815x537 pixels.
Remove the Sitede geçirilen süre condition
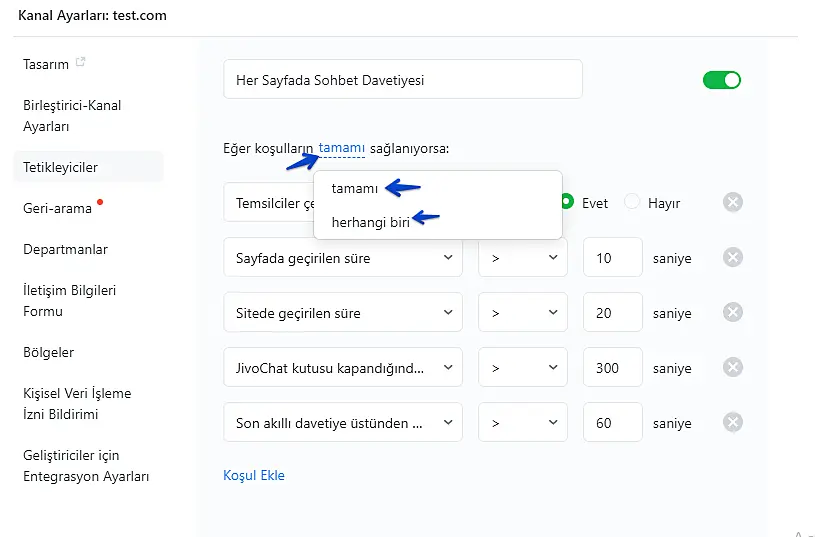tap(733, 313)
